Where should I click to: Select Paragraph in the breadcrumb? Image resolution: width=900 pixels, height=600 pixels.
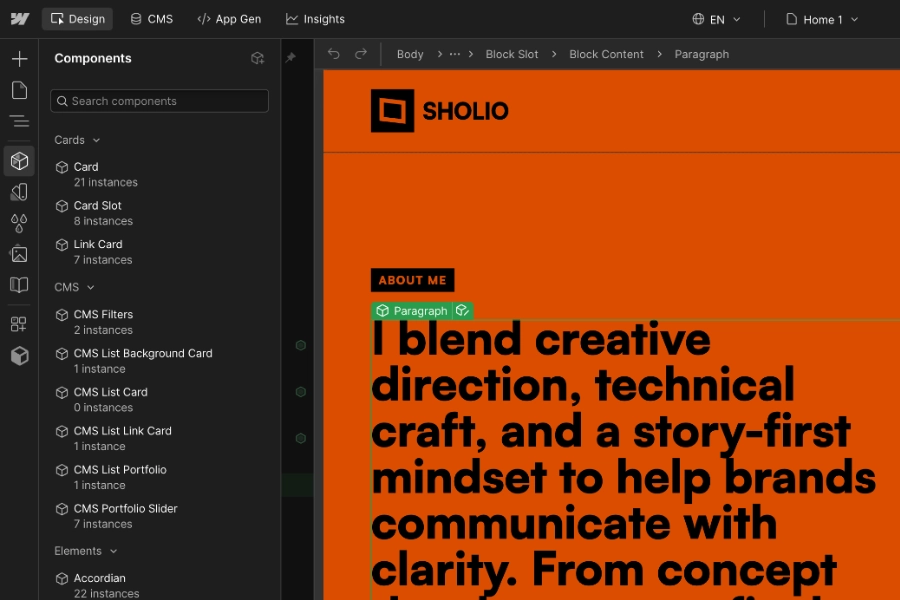(701, 54)
